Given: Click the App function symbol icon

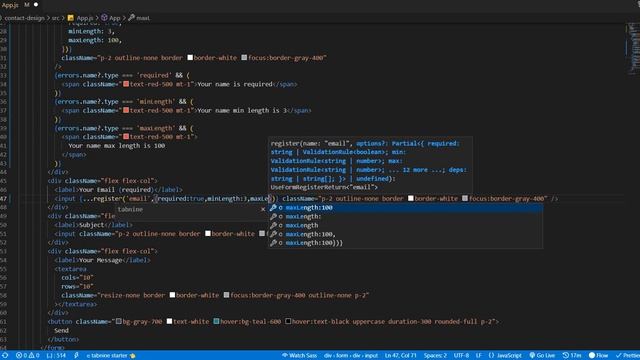Looking at the screenshot, I should (104, 18).
